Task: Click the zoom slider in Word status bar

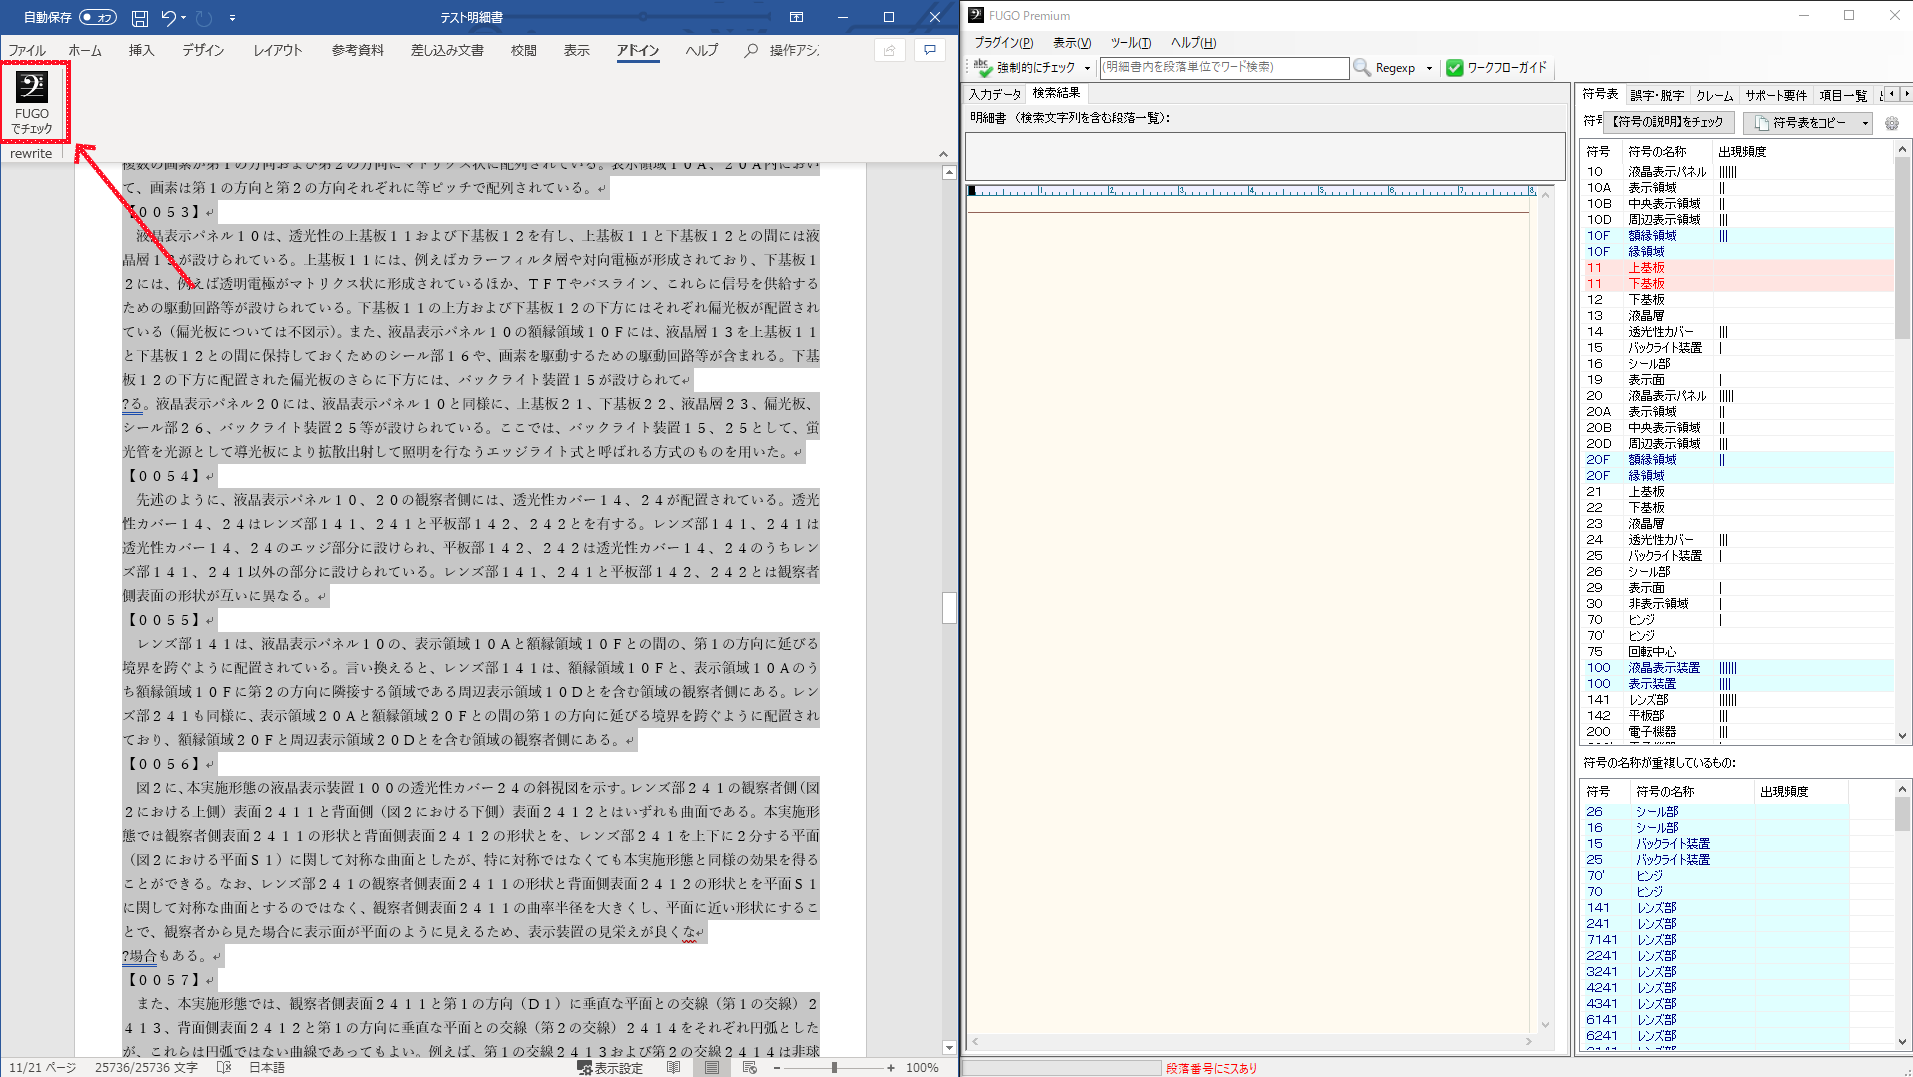Action: [x=834, y=1068]
